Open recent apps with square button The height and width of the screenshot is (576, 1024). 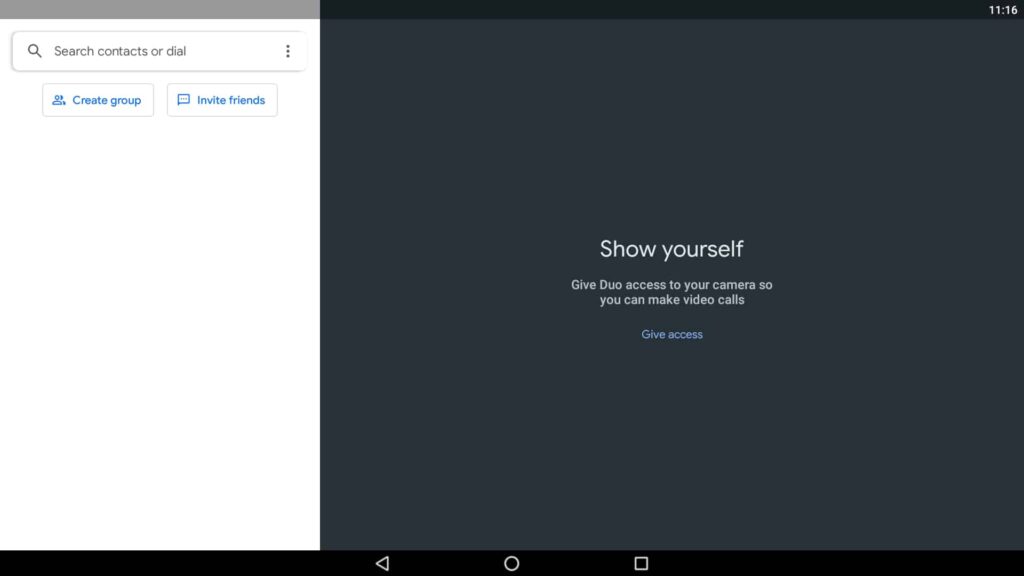point(641,563)
